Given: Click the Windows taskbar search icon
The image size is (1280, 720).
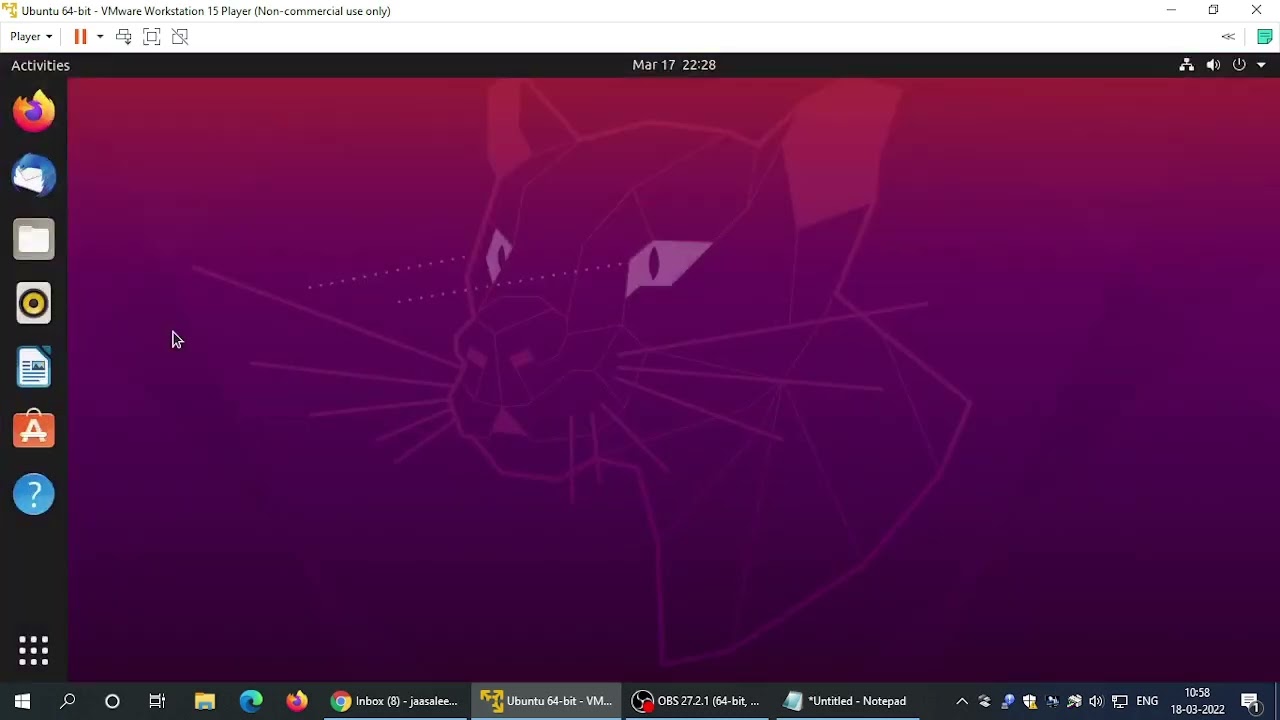Looking at the screenshot, I should 68,701.
